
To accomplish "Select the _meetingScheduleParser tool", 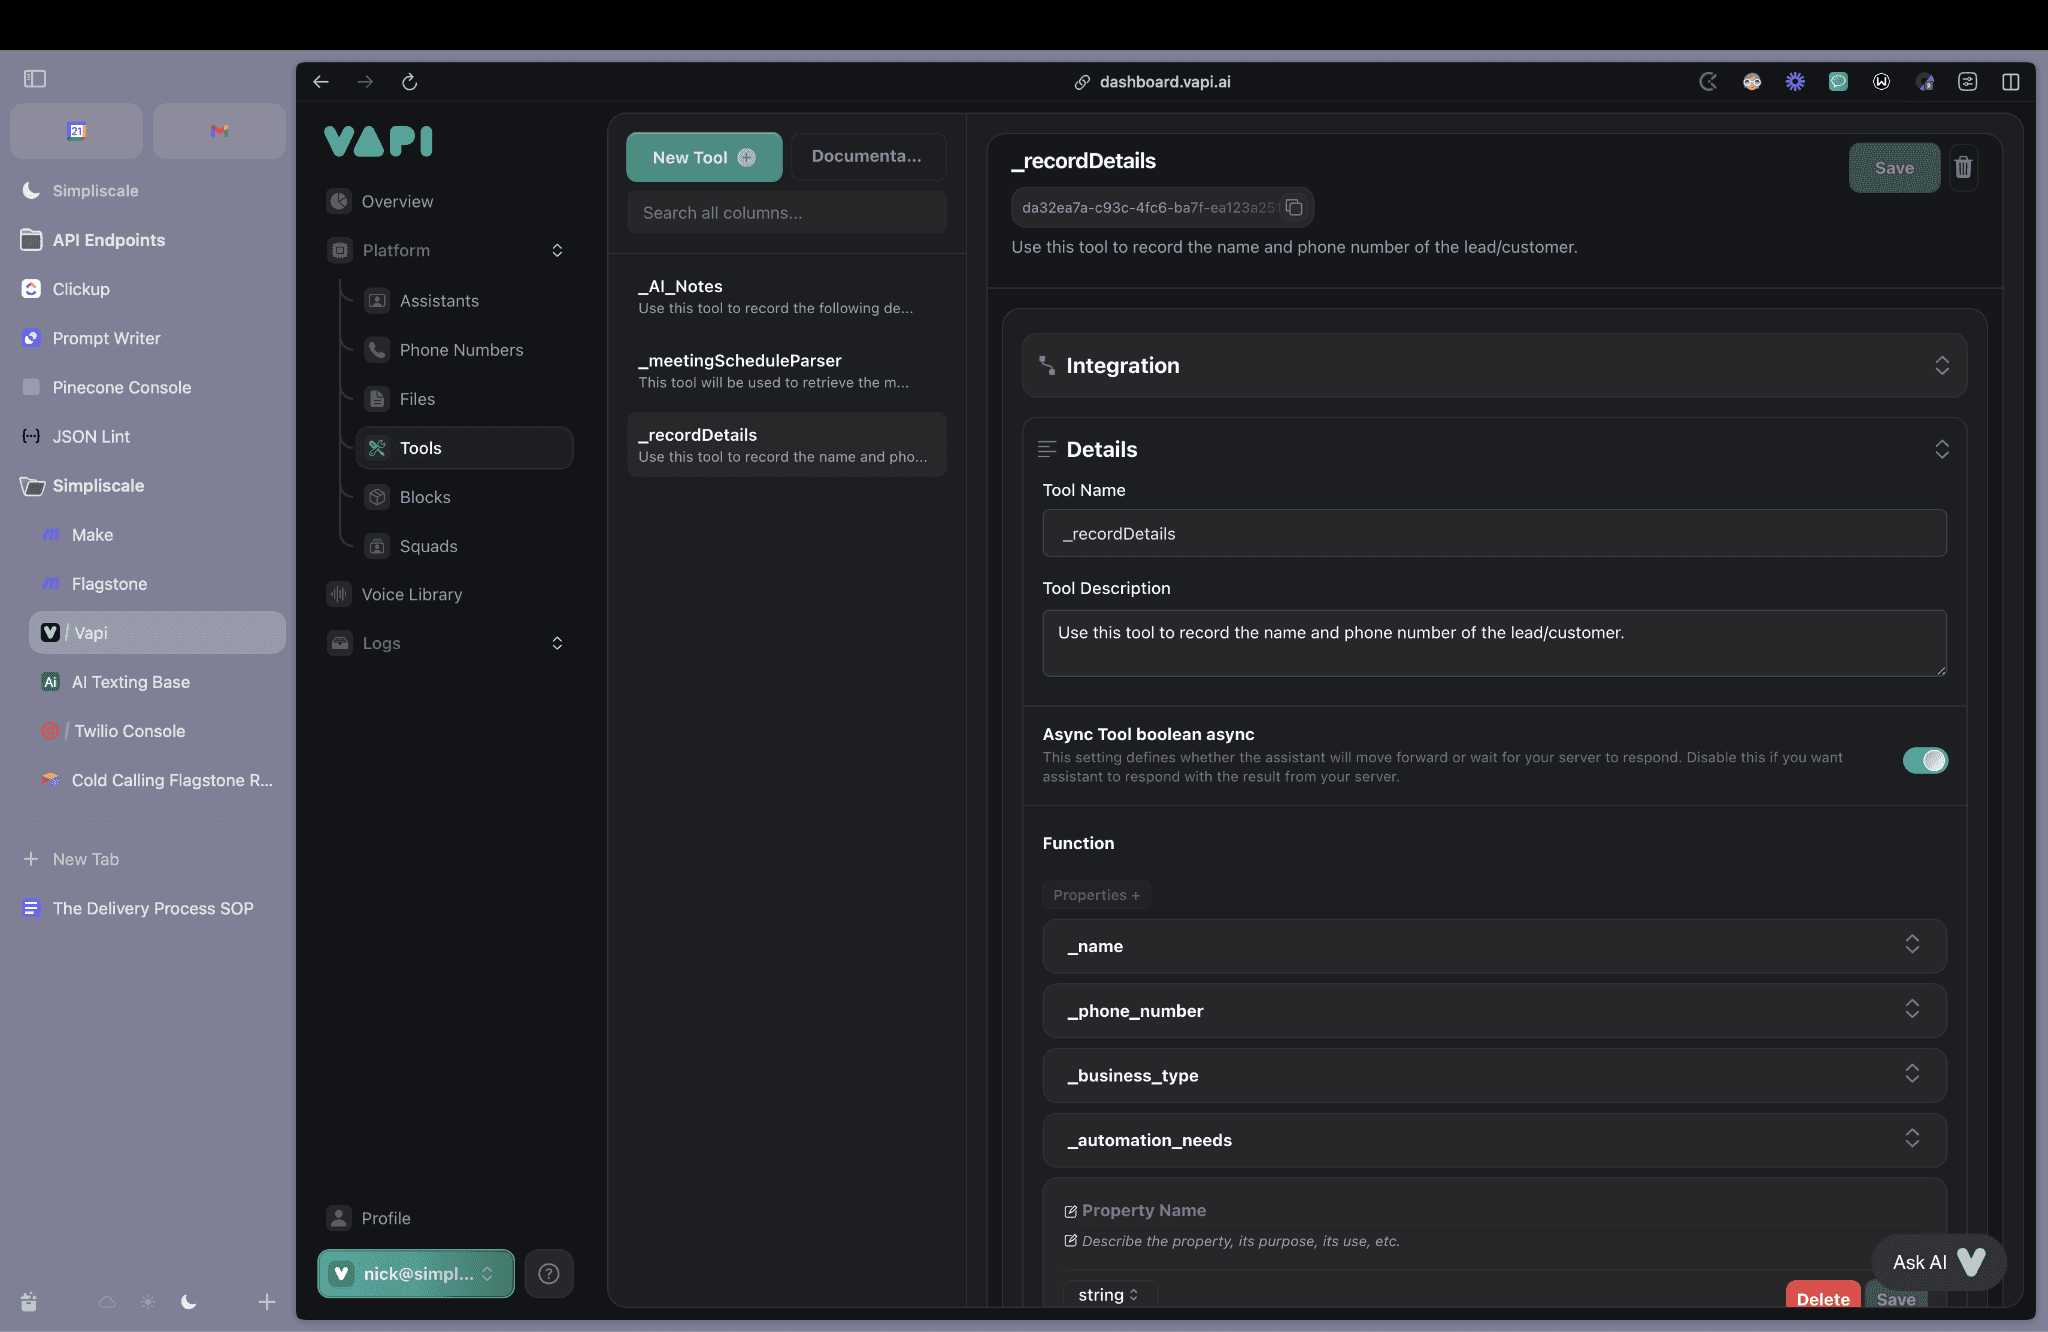I will point(786,371).
